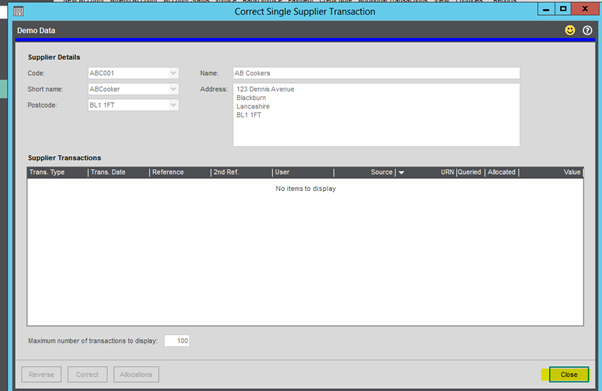
Task: Open the Source column filter arrow
Action: [x=401, y=172]
